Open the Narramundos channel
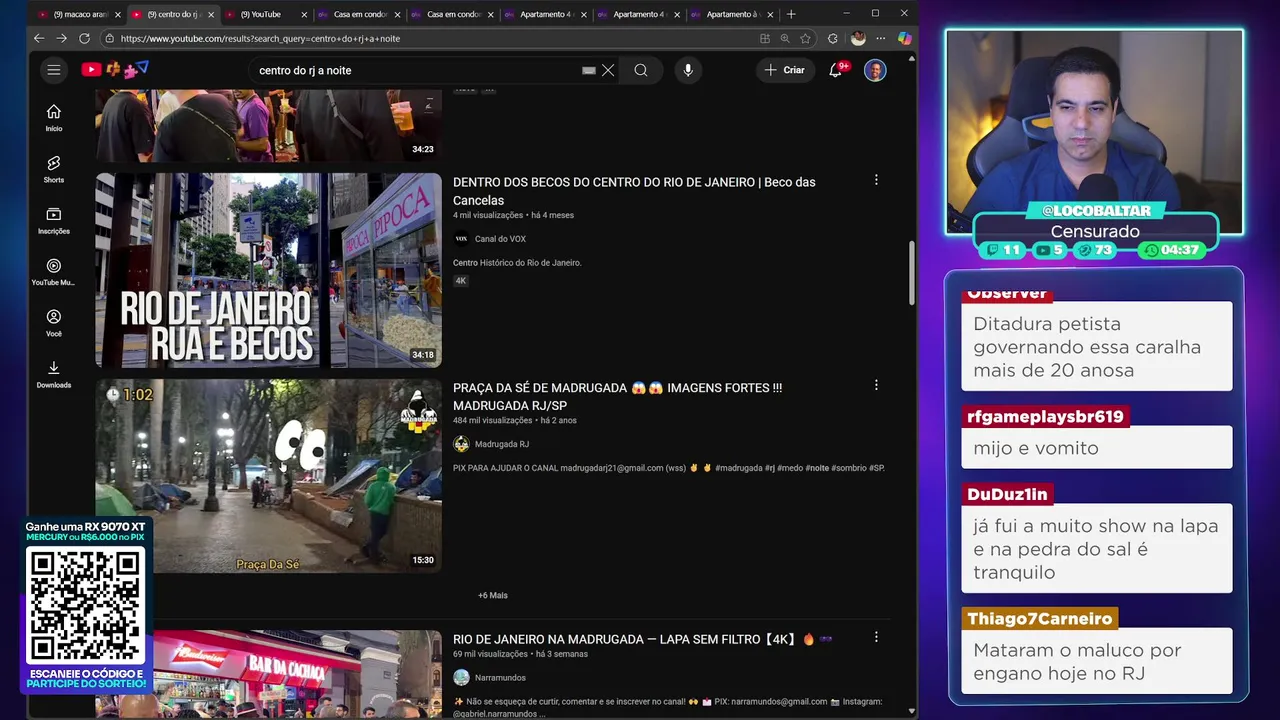The height and width of the screenshot is (720, 1280). [x=500, y=678]
